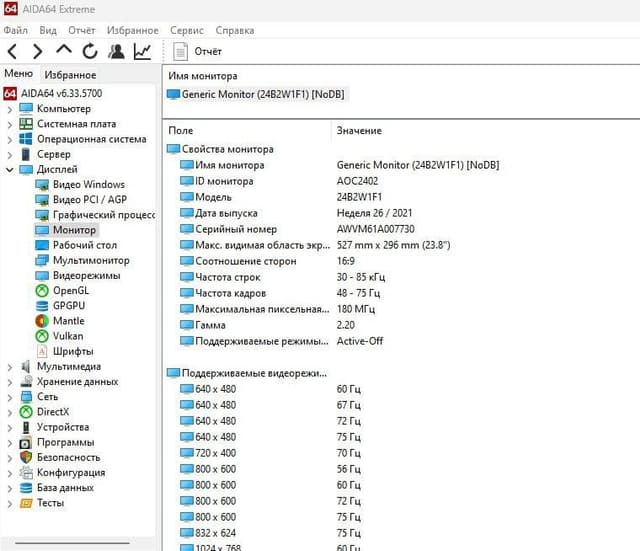Click the Сеть network icon
The width and height of the screenshot is (640, 551).
click(26, 397)
